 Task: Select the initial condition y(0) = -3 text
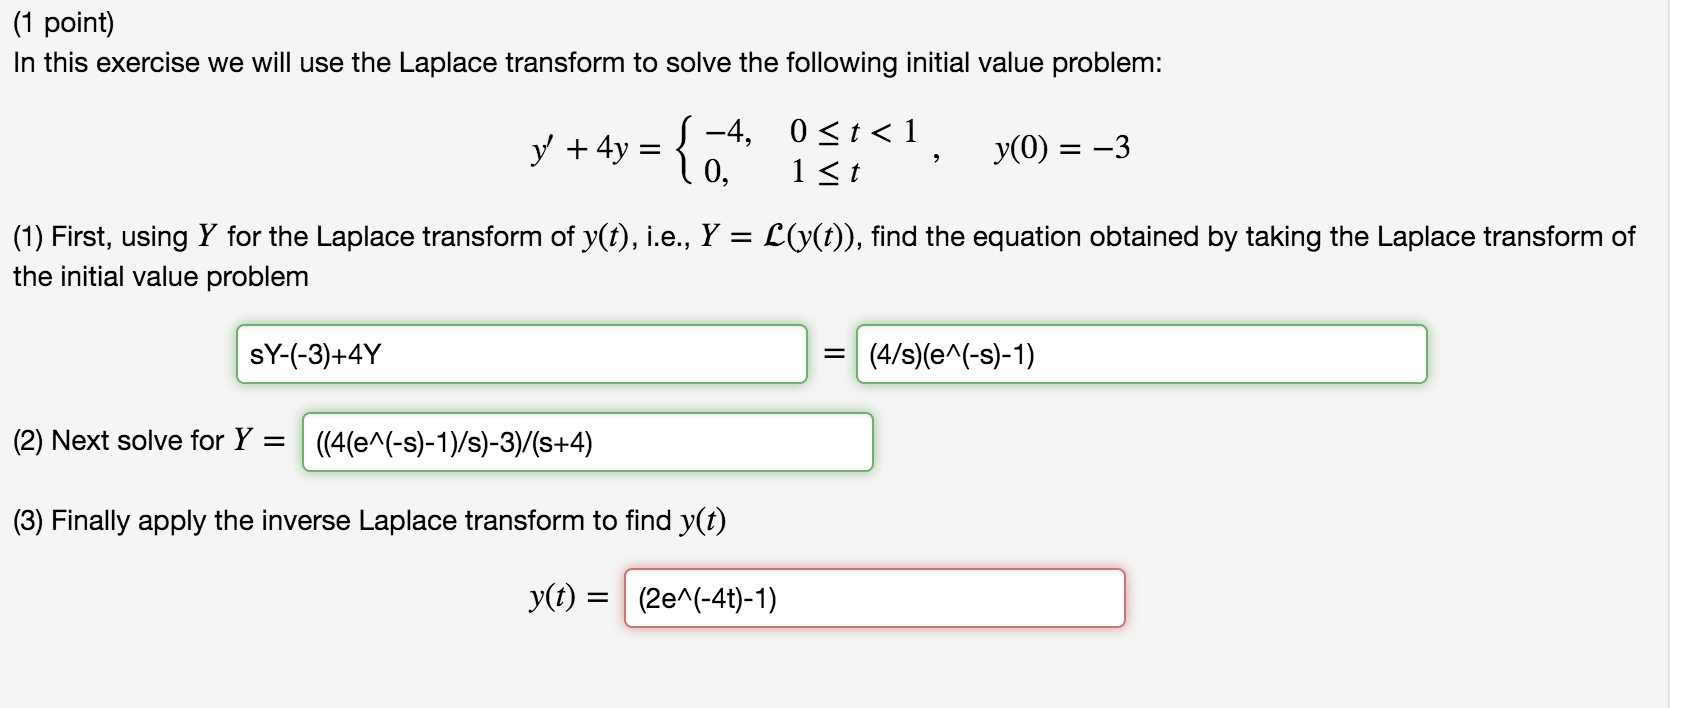coord(1059,150)
